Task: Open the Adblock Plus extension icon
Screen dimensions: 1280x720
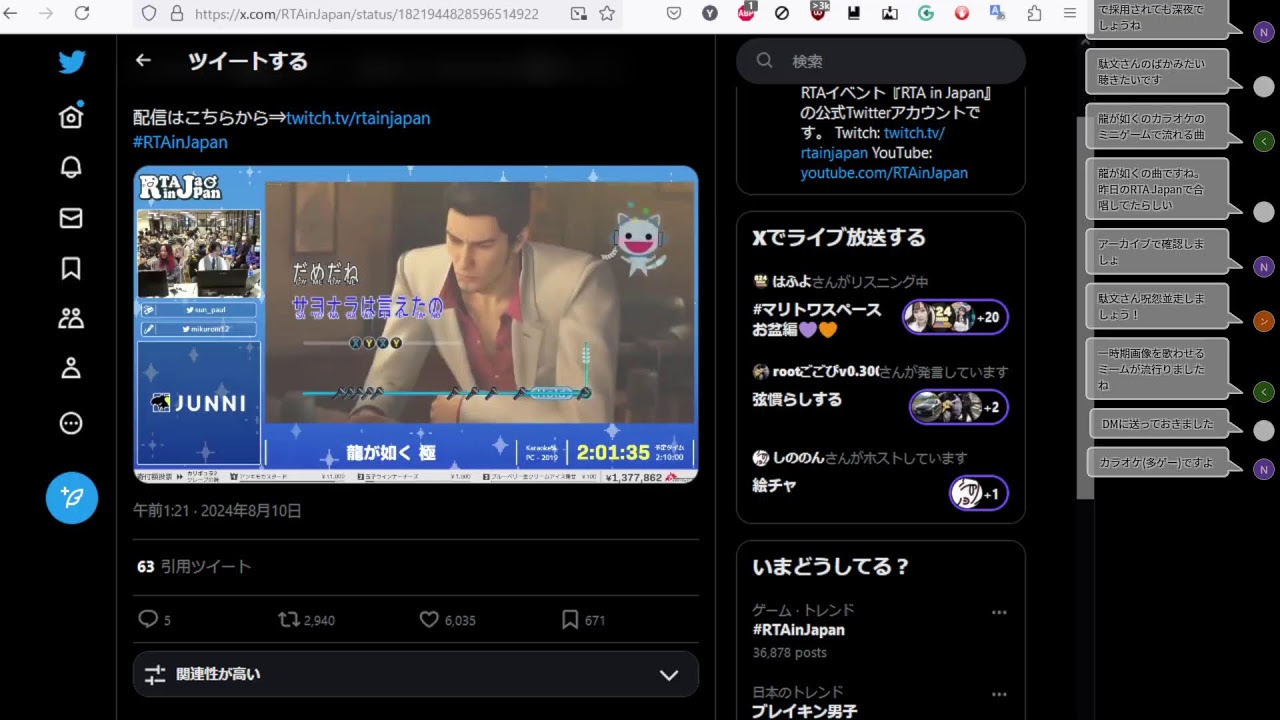Action: coord(747,13)
